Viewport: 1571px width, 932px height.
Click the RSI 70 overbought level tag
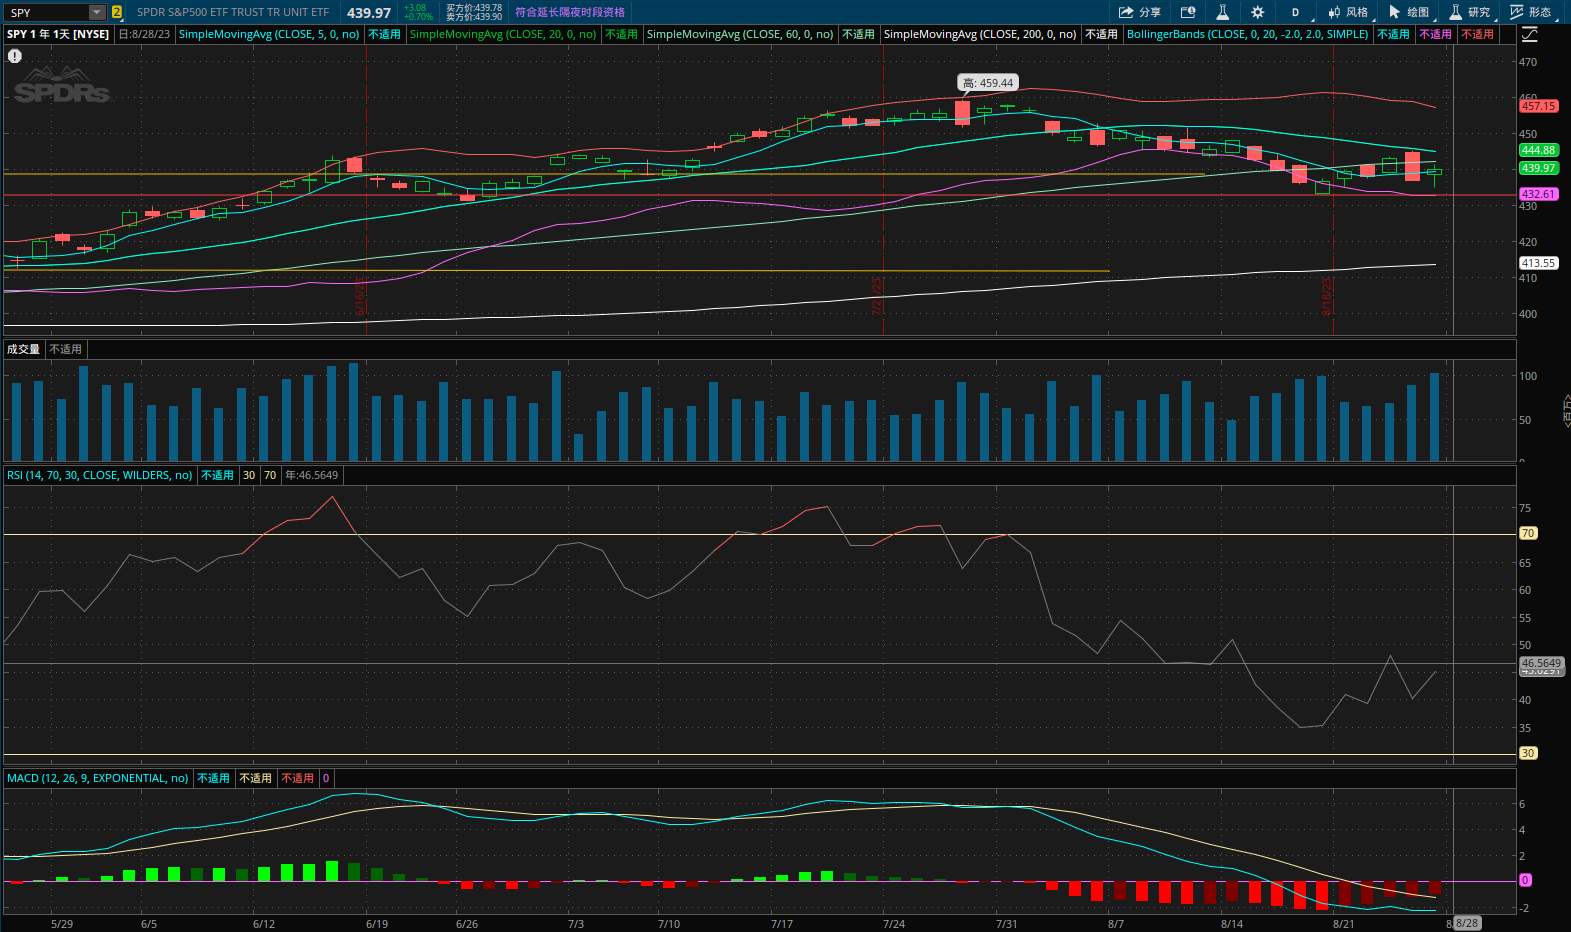pyautogui.click(x=1528, y=533)
